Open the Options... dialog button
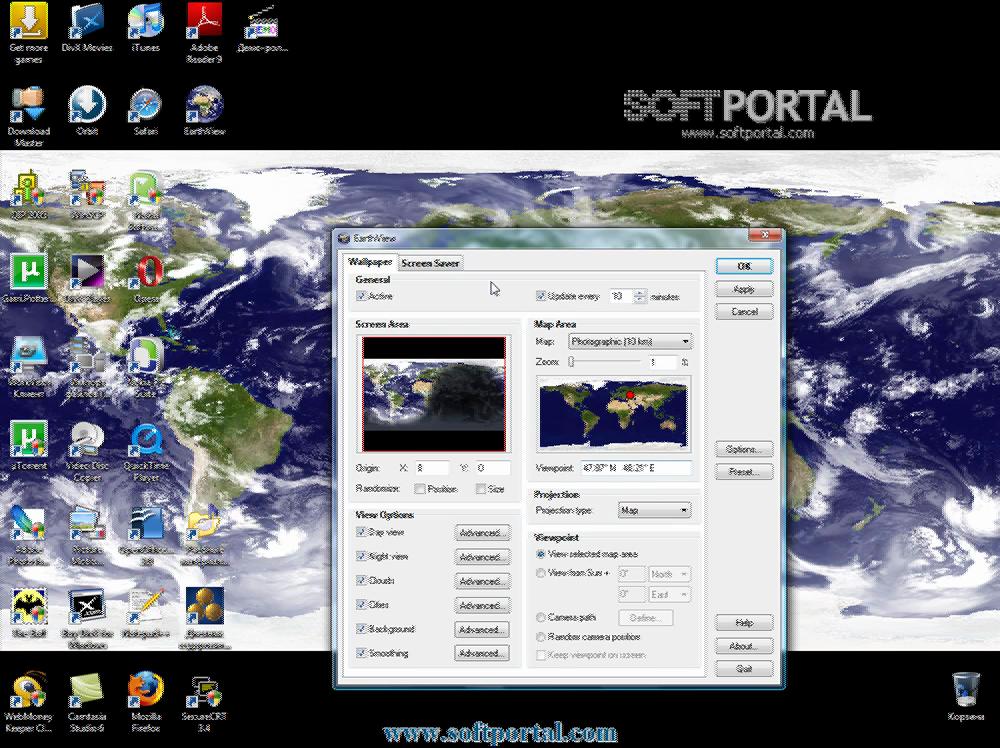 pyautogui.click(x=744, y=450)
